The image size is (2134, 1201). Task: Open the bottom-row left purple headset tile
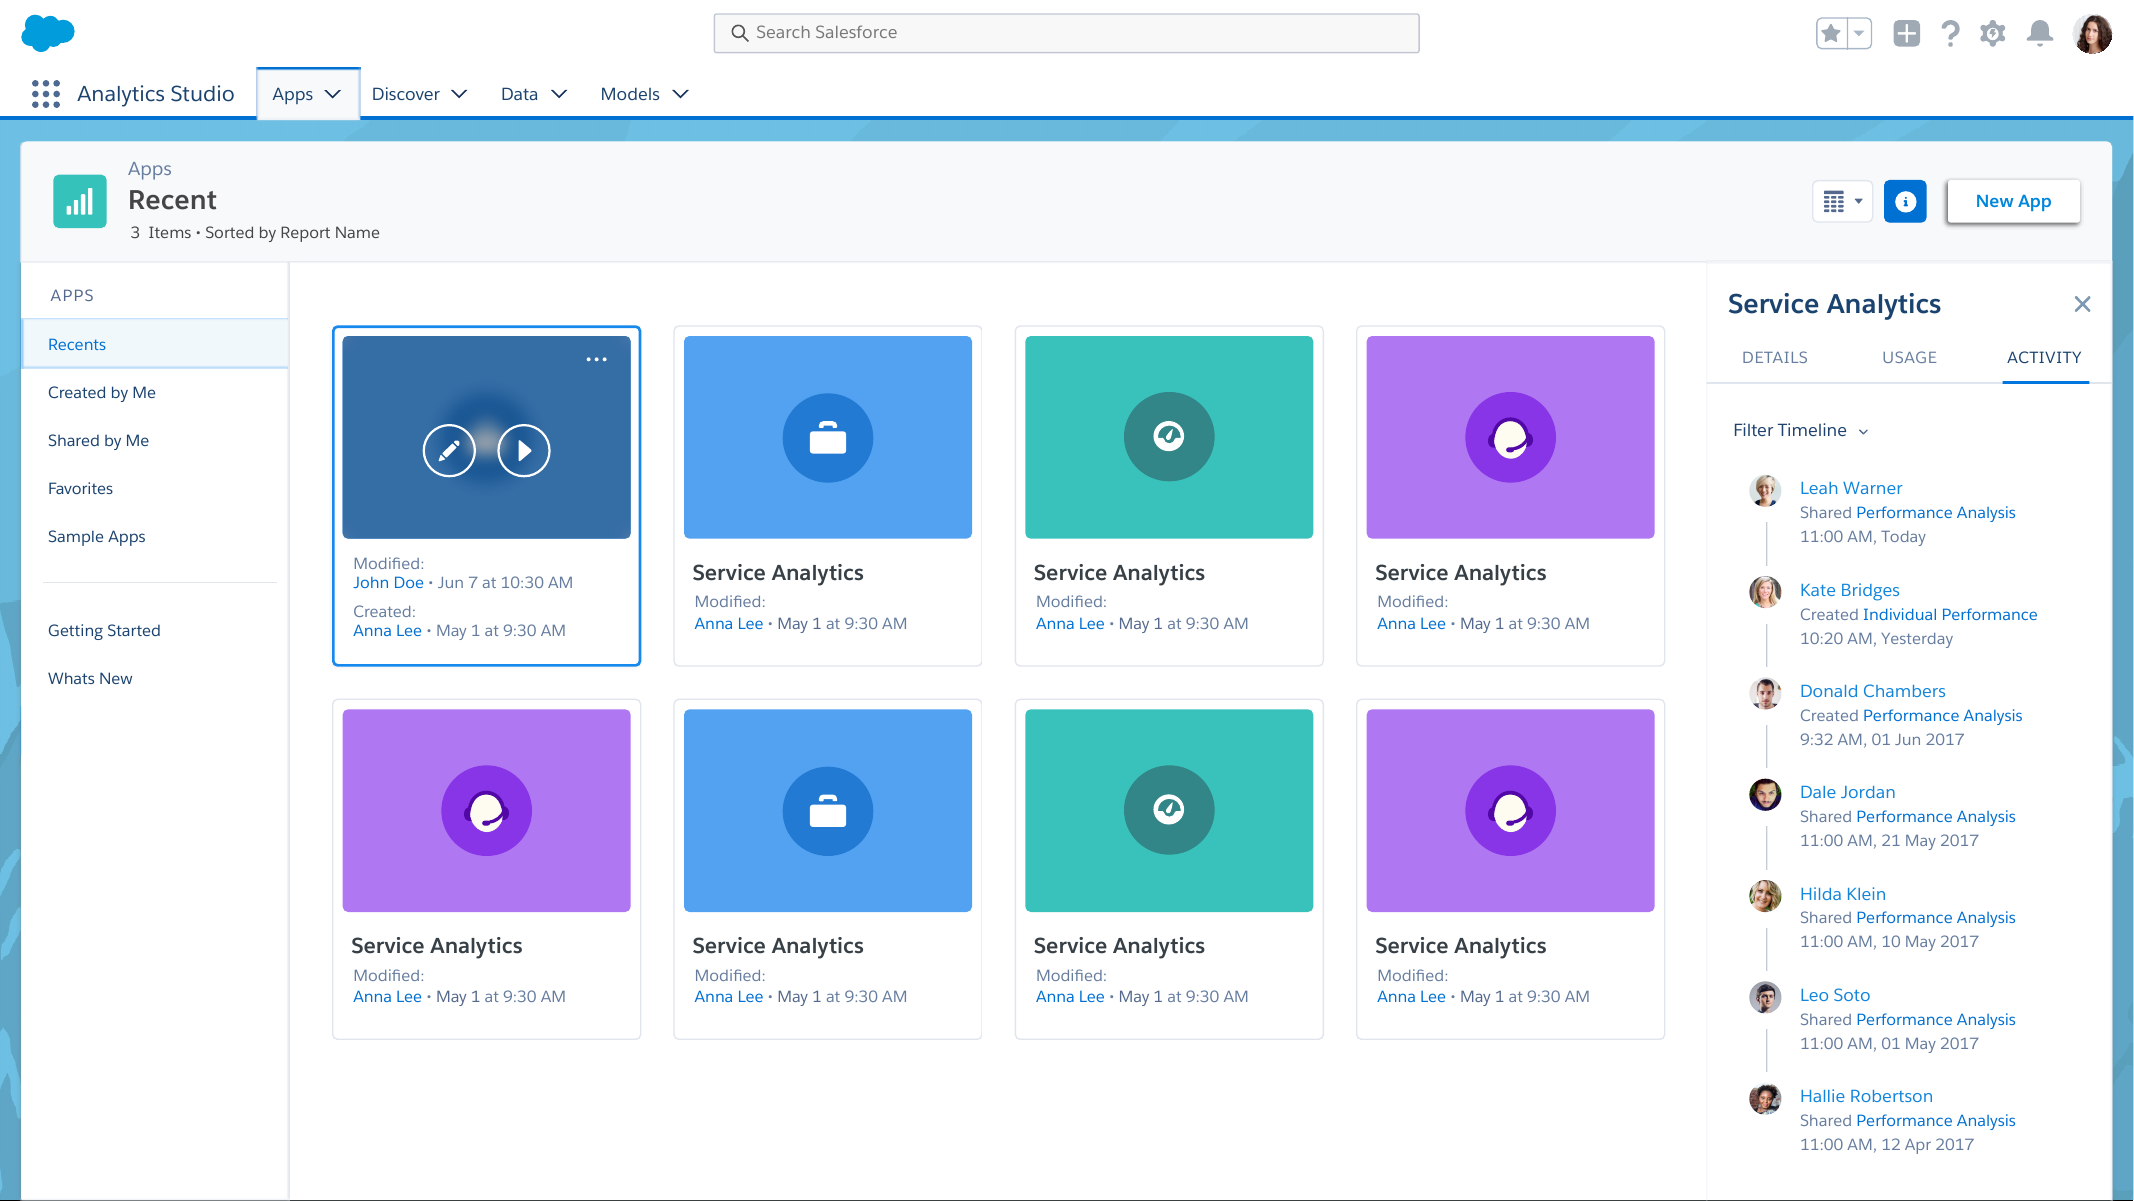click(x=486, y=810)
